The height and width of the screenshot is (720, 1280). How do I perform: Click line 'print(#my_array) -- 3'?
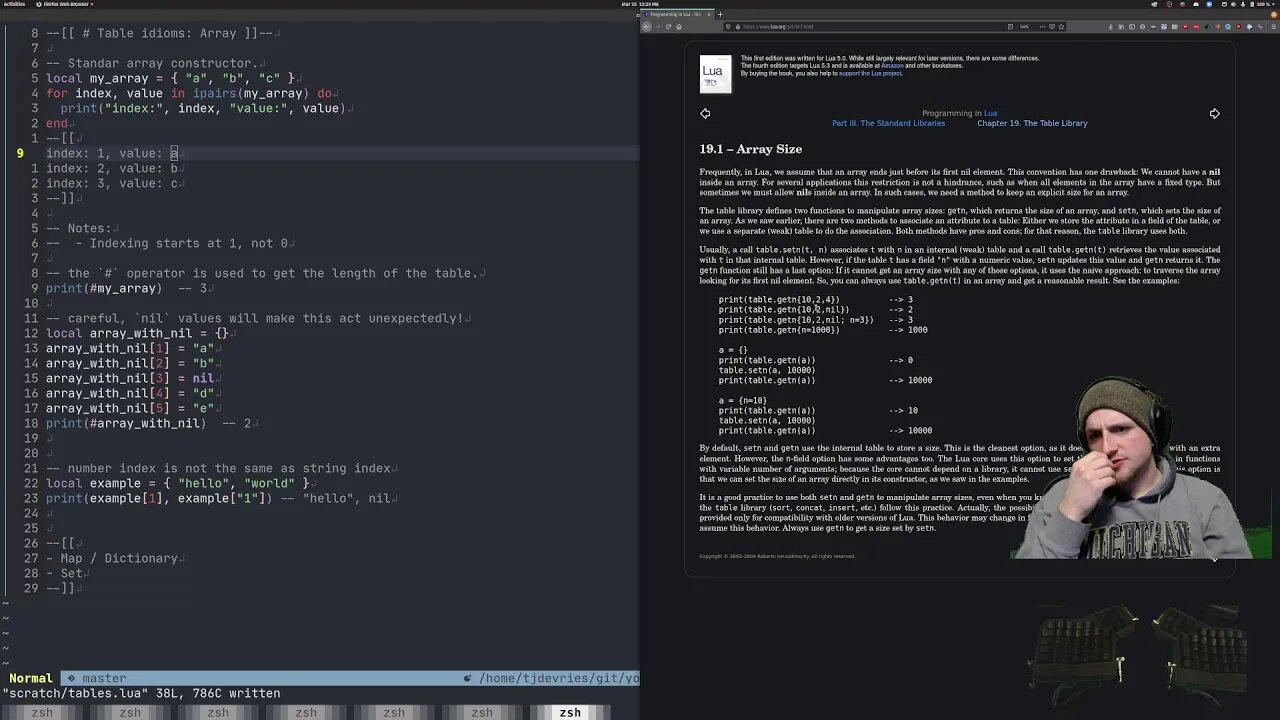point(126,288)
